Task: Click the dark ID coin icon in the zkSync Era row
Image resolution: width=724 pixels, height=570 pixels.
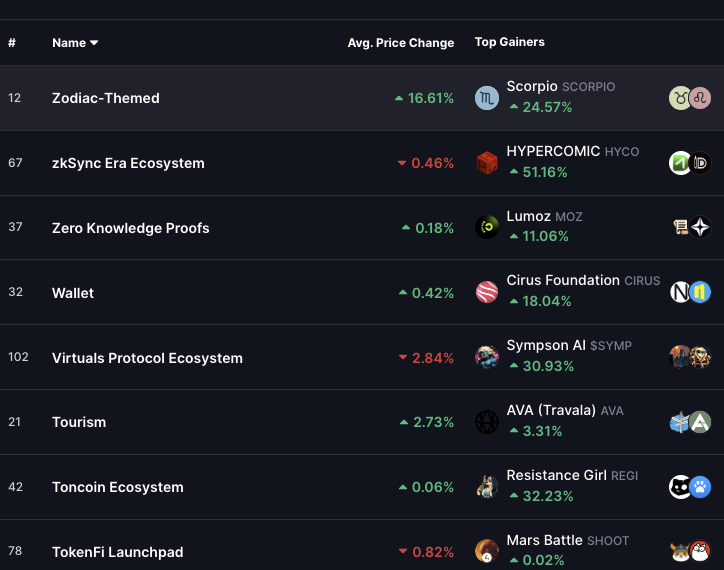Action: pos(700,163)
